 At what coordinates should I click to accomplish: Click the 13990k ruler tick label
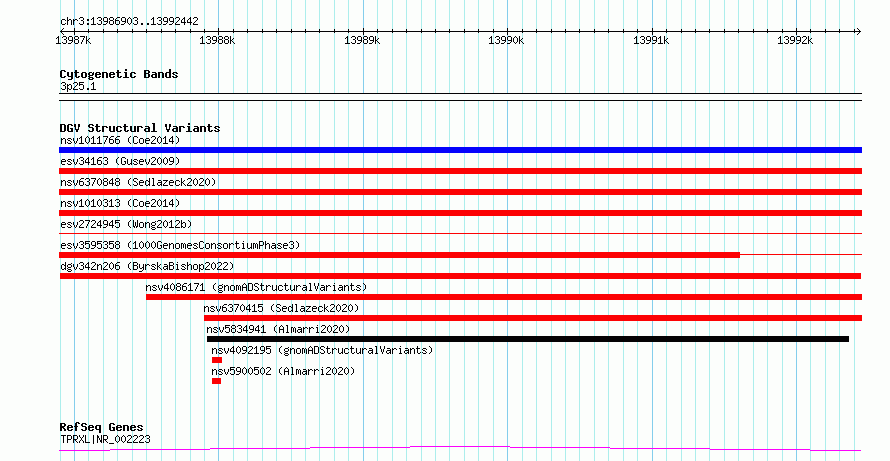(506, 40)
